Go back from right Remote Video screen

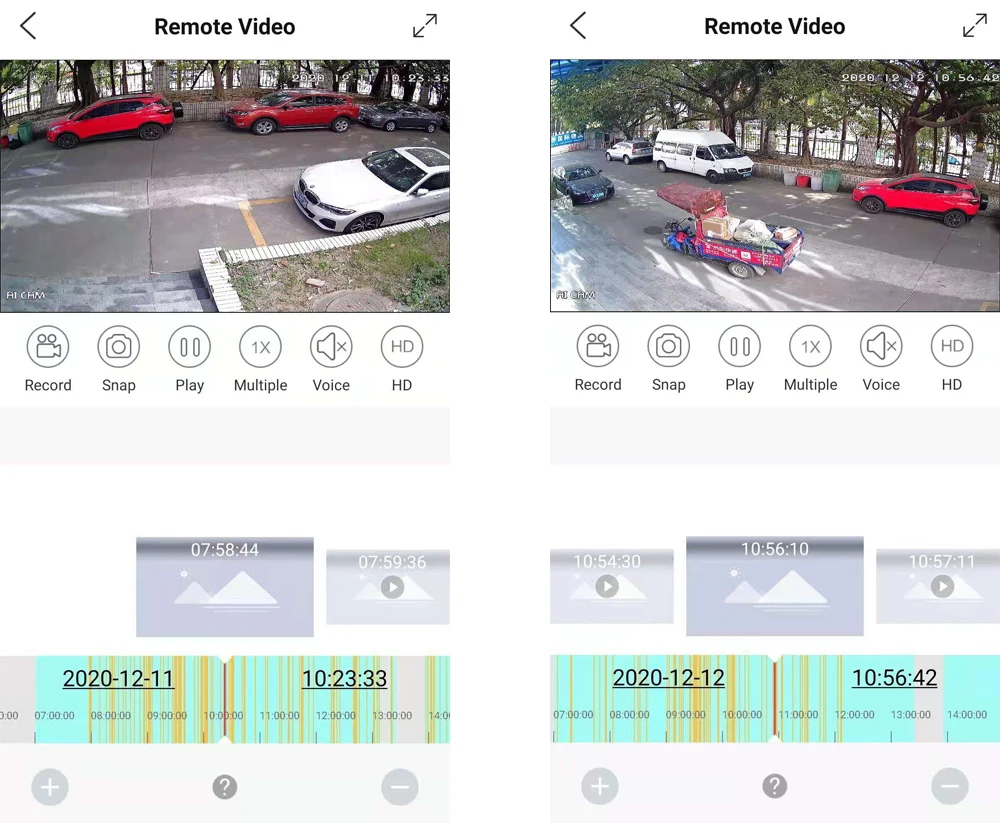click(x=578, y=26)
